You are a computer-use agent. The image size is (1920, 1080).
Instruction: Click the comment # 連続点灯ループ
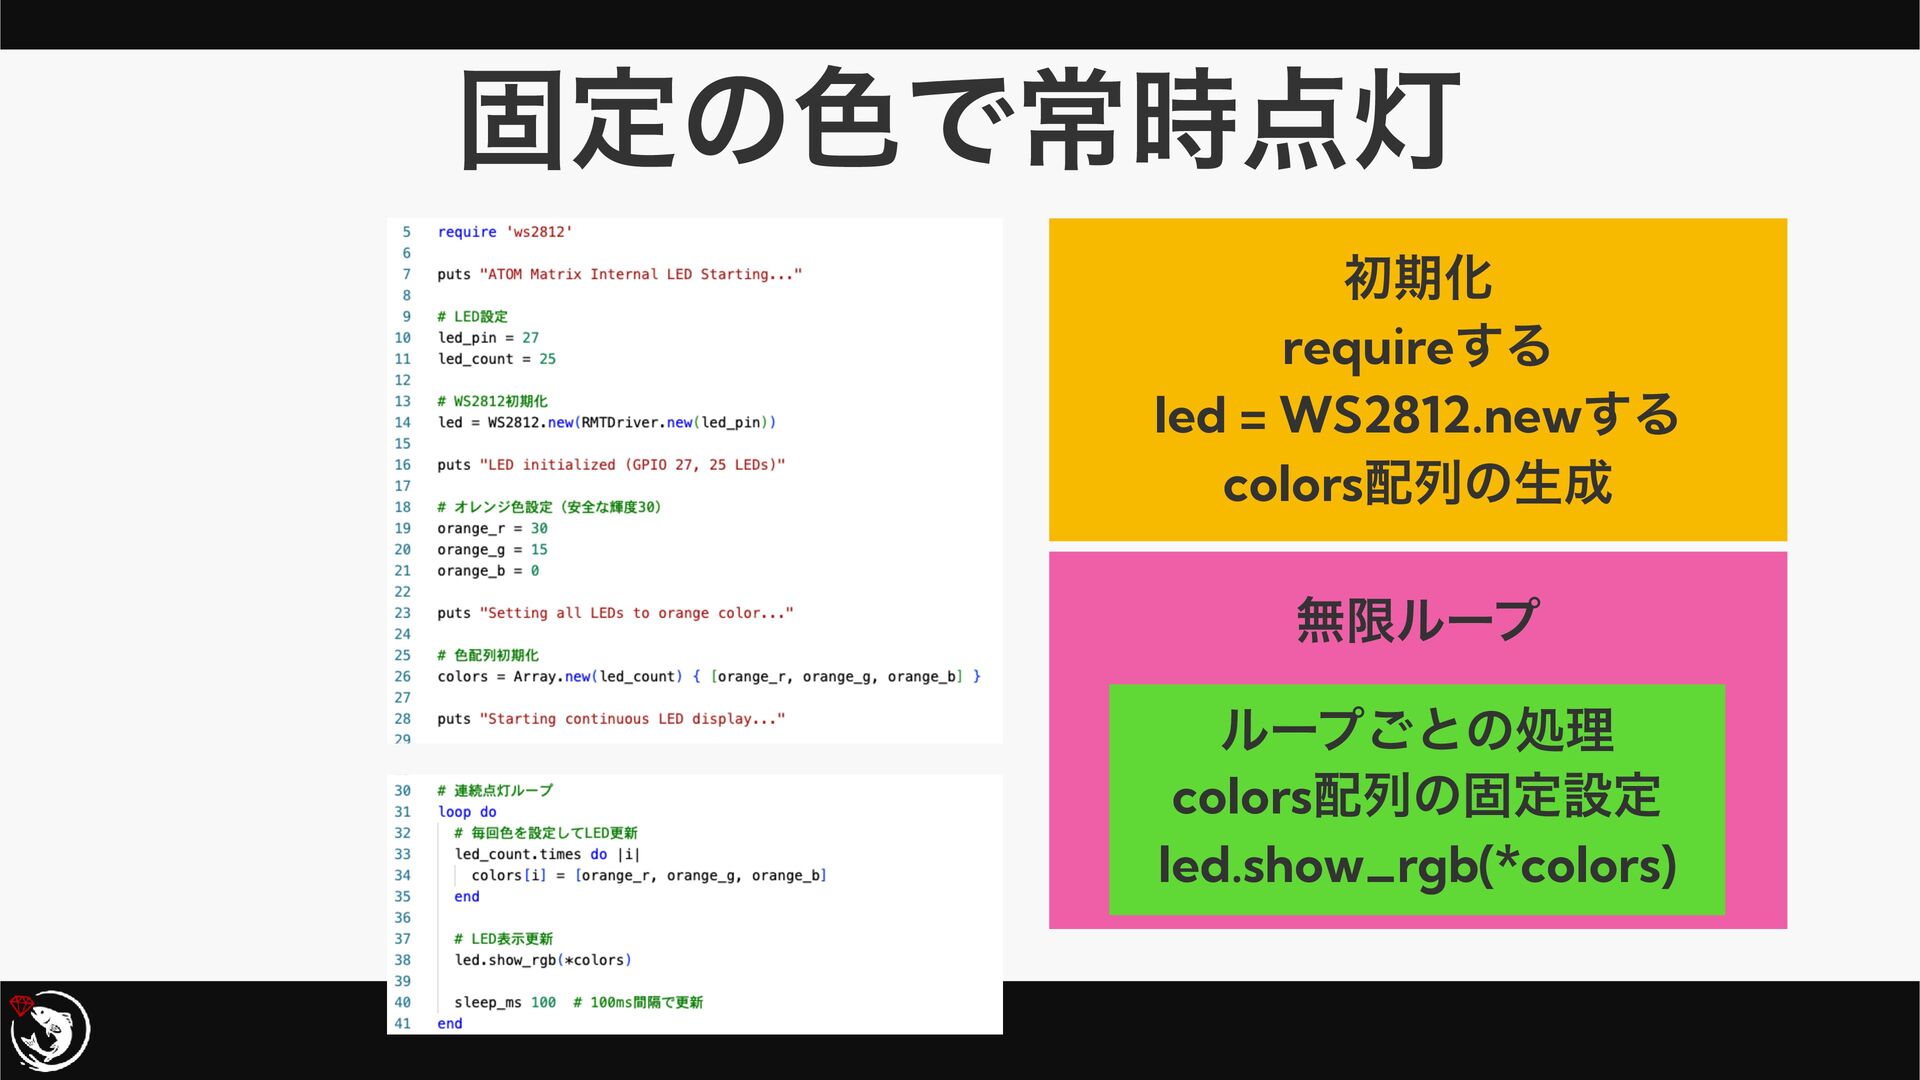click(x=495, y=791)
